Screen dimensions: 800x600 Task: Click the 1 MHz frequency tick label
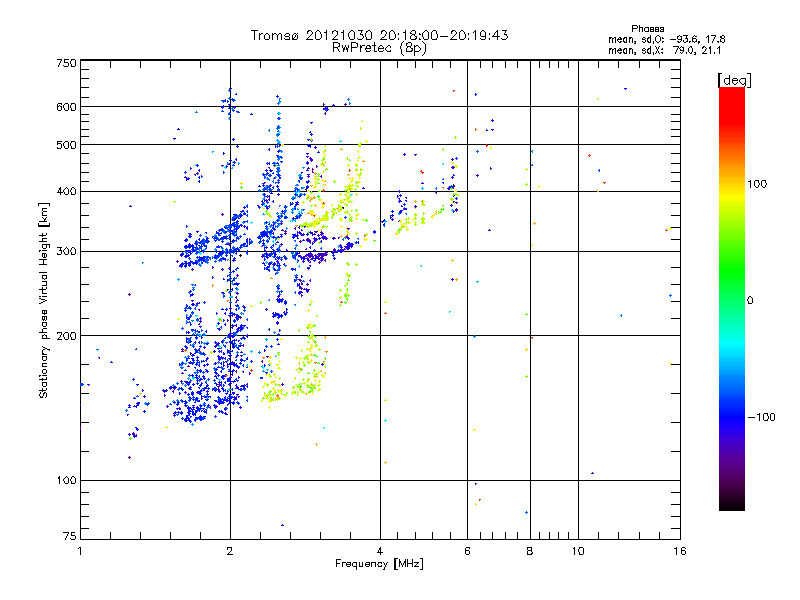coord(80,551)
